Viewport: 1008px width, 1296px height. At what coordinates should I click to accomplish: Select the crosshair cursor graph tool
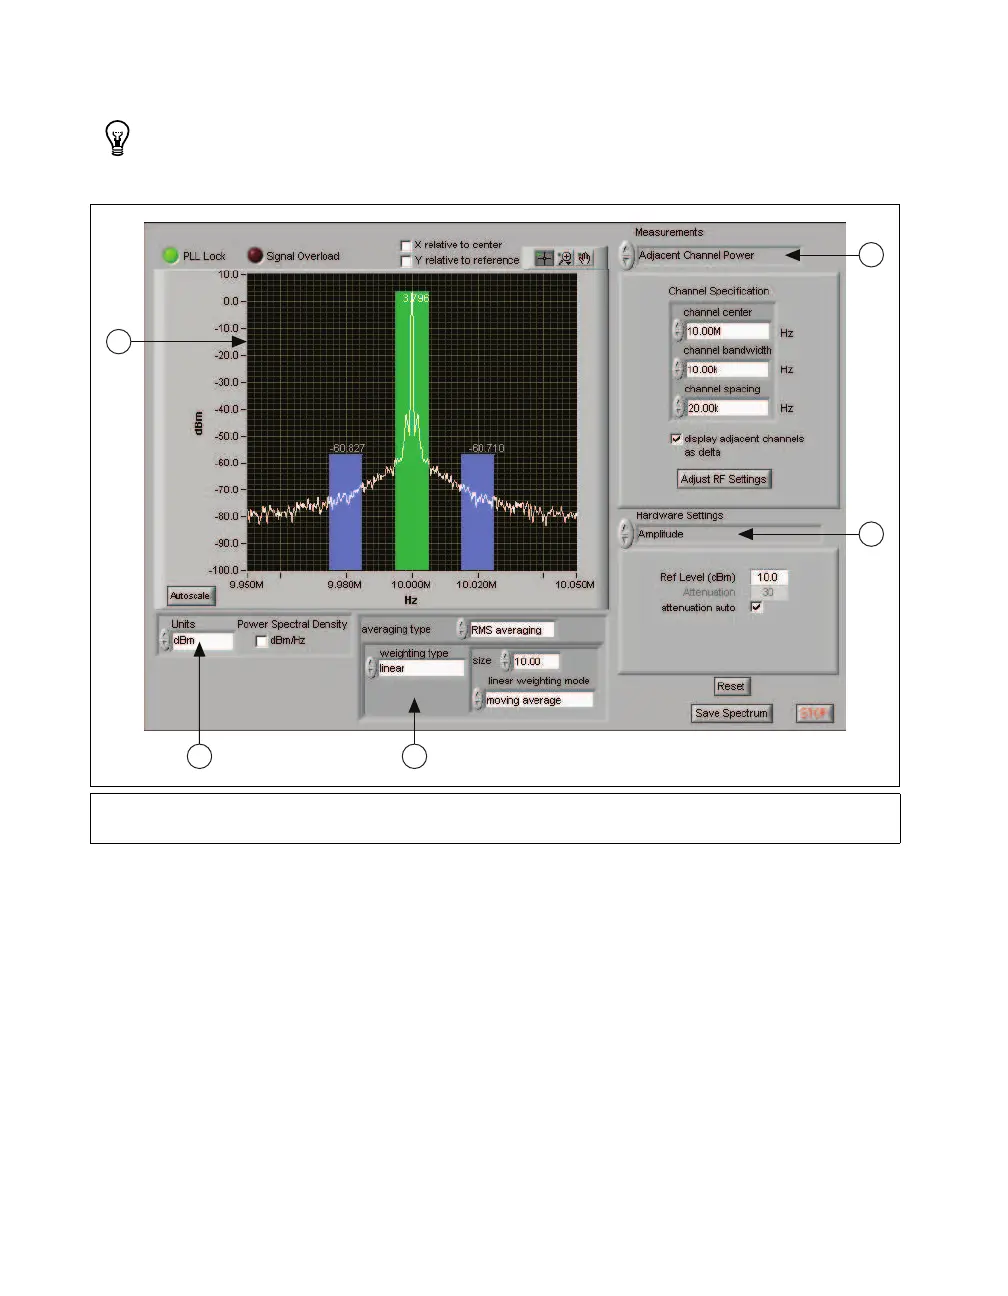544,258
